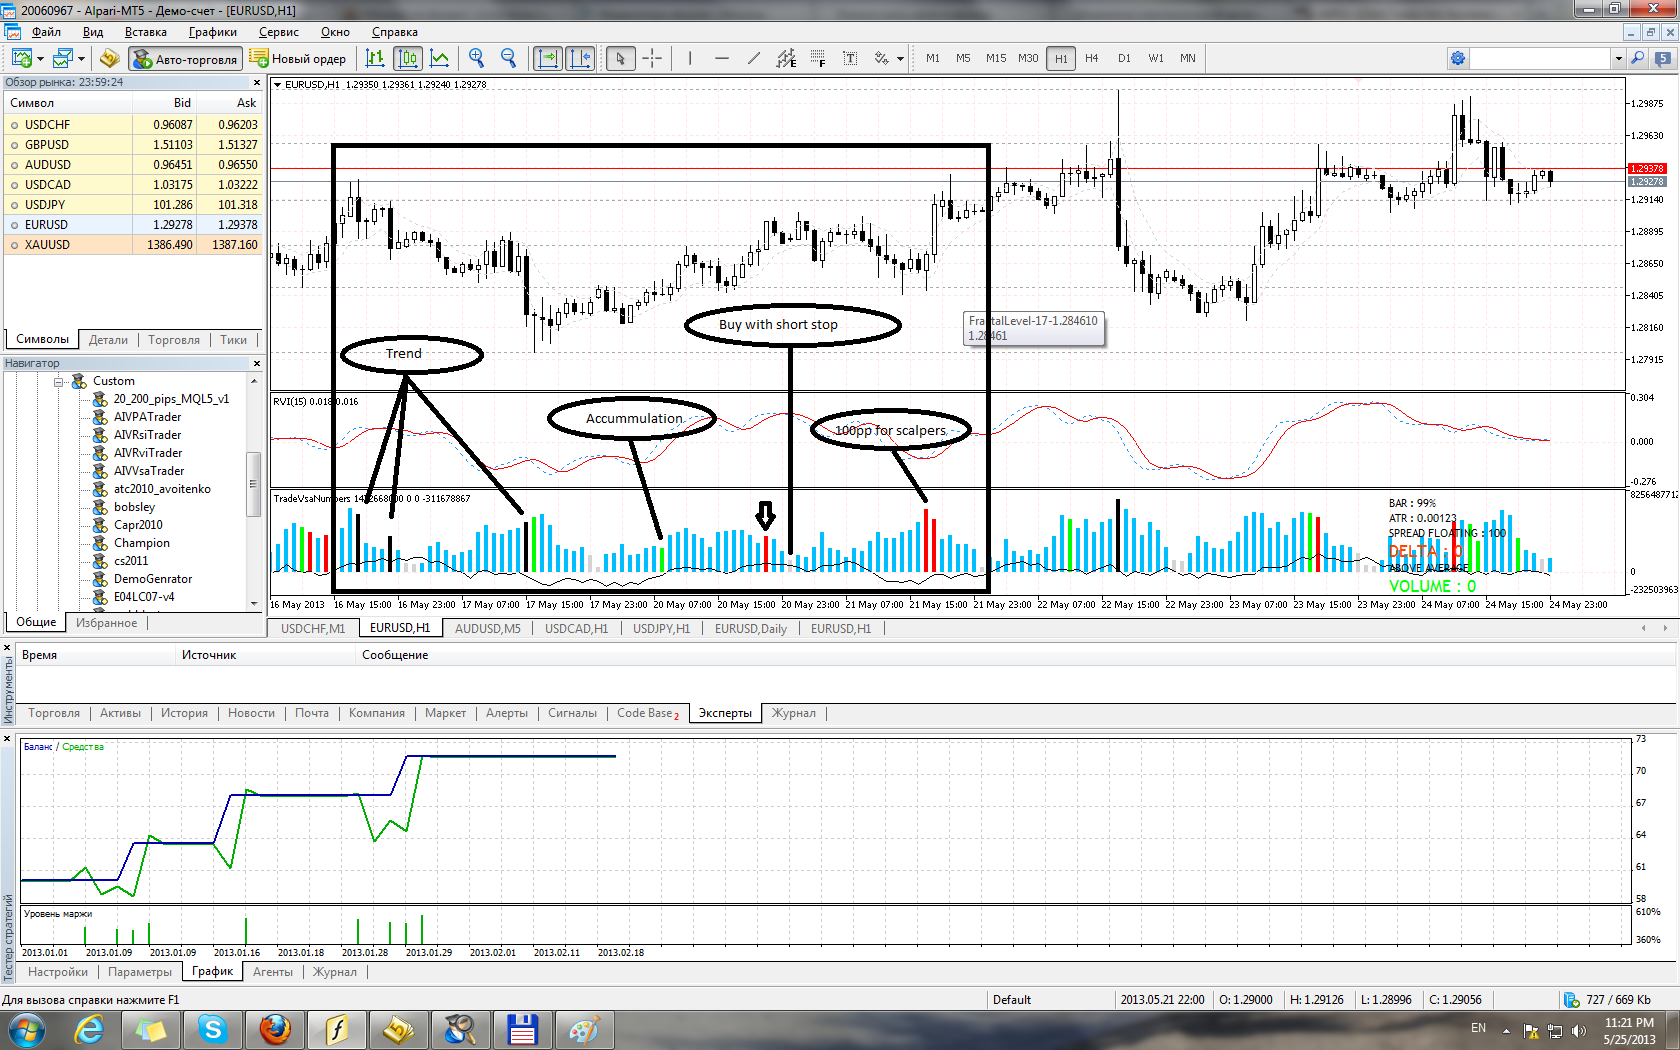Switch timeframe to H4
The width and height of the screenshot is (1680, 1050).
[1092, 58]
